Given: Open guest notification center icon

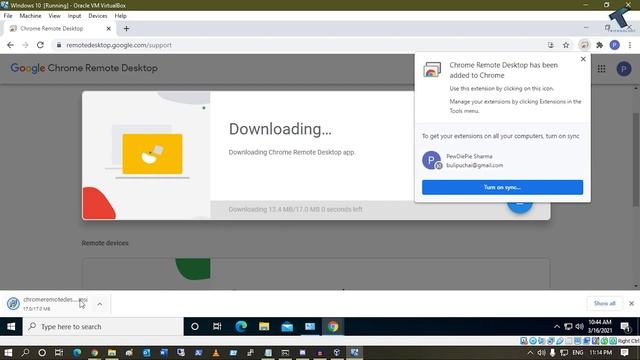Looking at the screenshot, I should (x=625, y=327).
